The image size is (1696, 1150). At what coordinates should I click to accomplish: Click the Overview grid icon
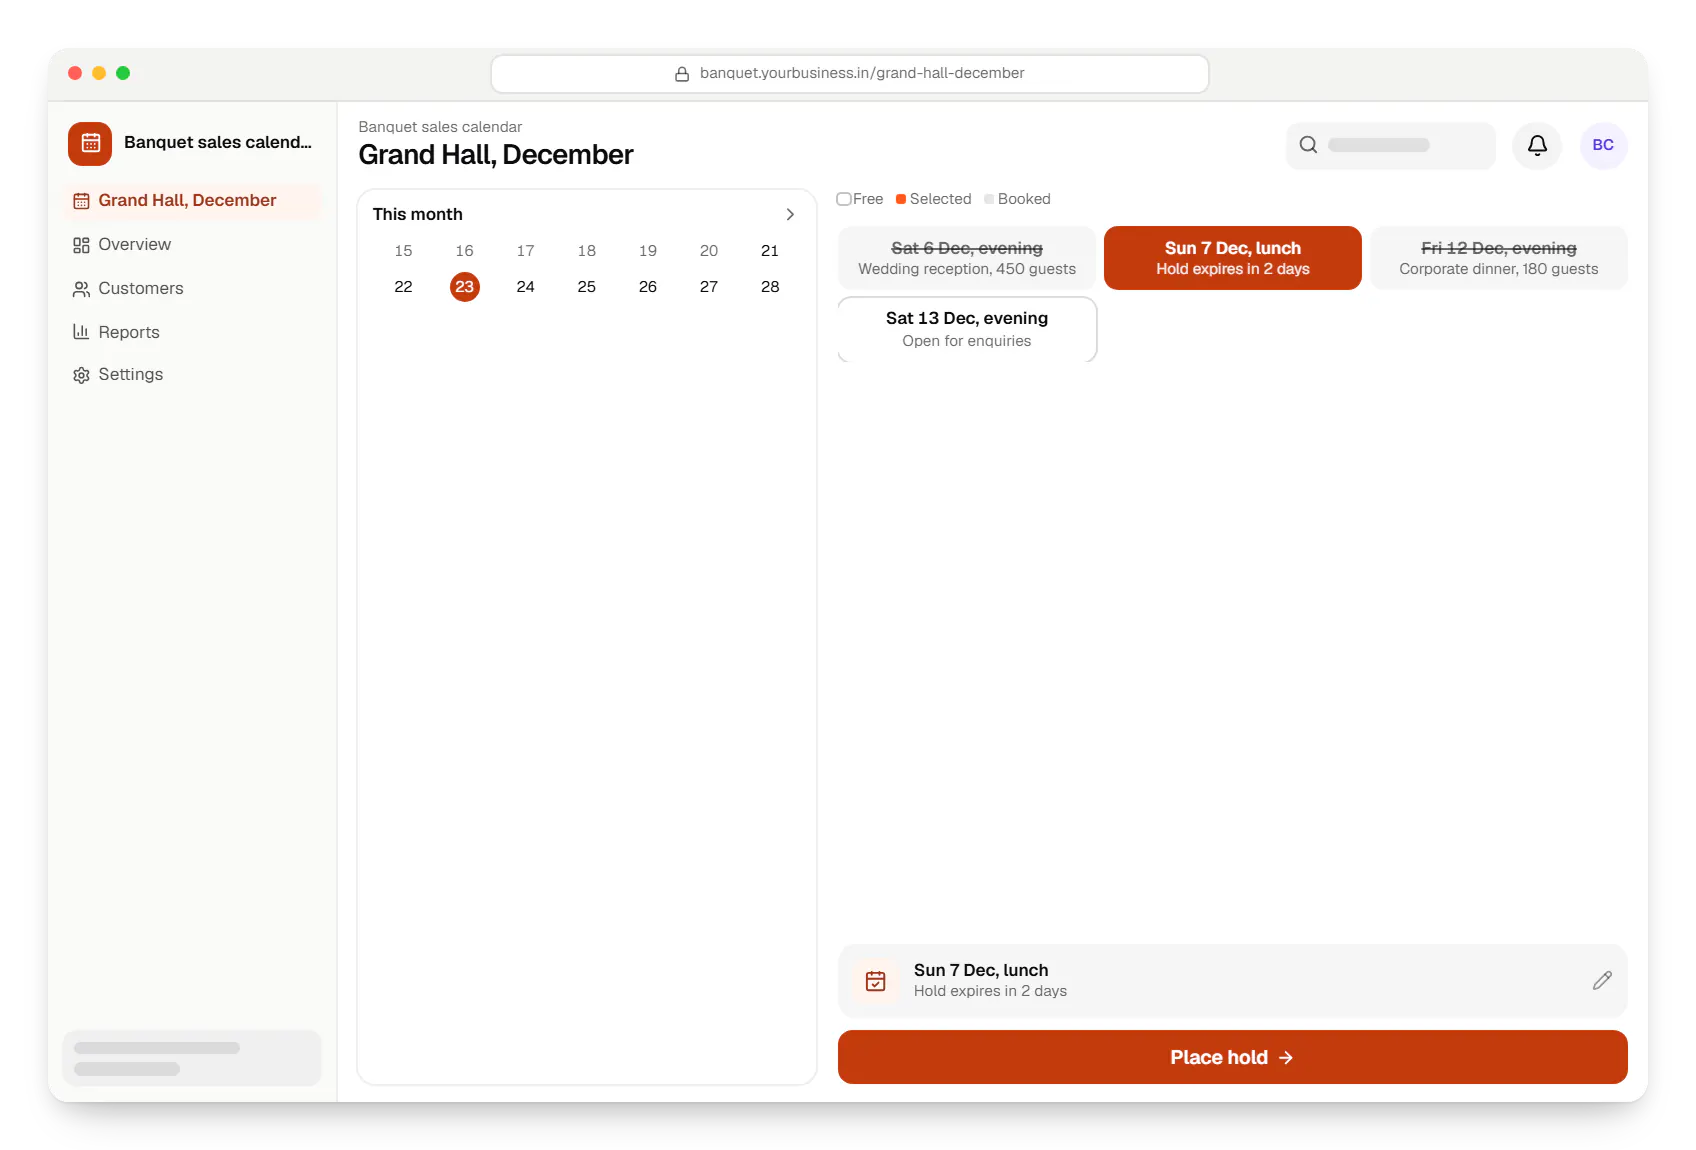pos(81,245)
